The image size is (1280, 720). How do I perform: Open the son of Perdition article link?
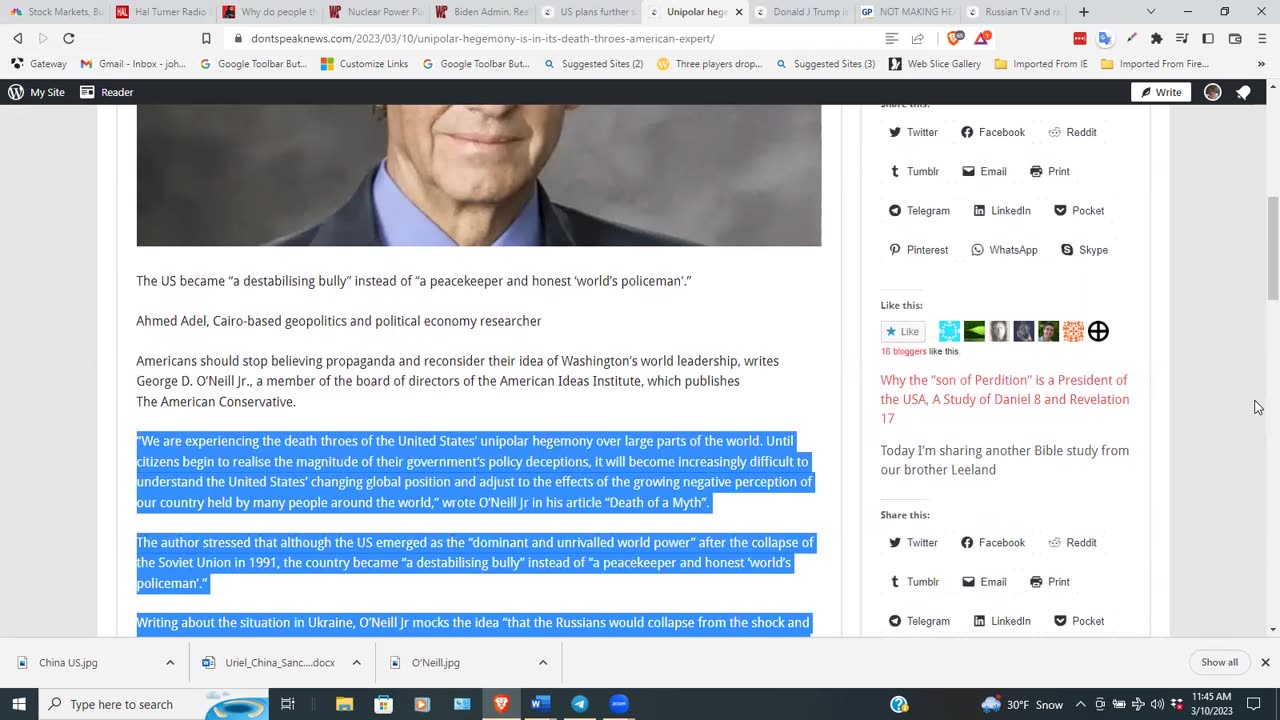(1005, 399)
